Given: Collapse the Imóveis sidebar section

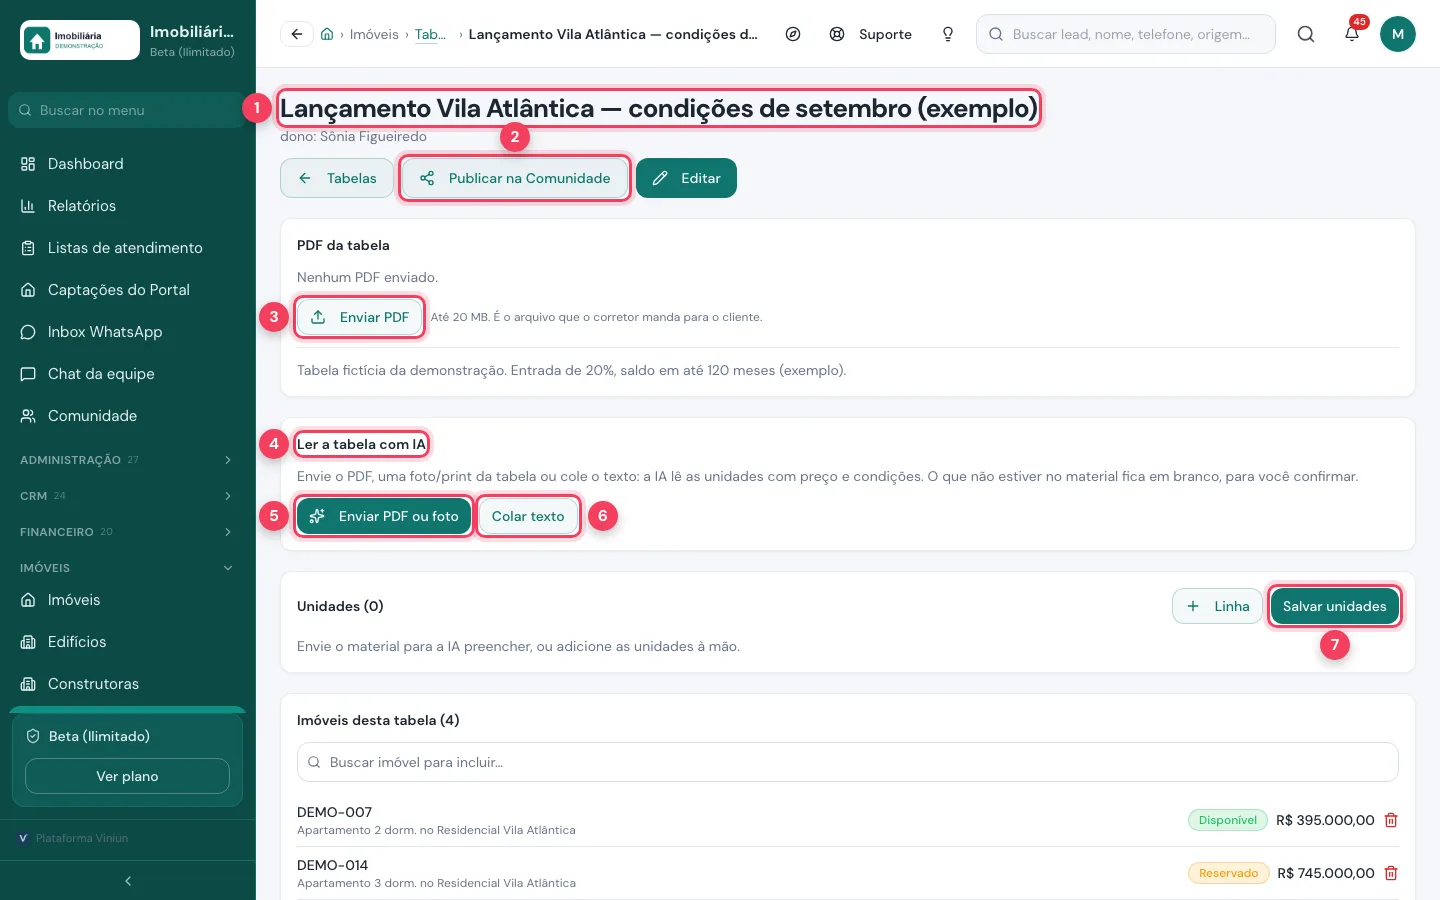Looking at the screenshot, I should pyautogui.click(x=128, y=568).
